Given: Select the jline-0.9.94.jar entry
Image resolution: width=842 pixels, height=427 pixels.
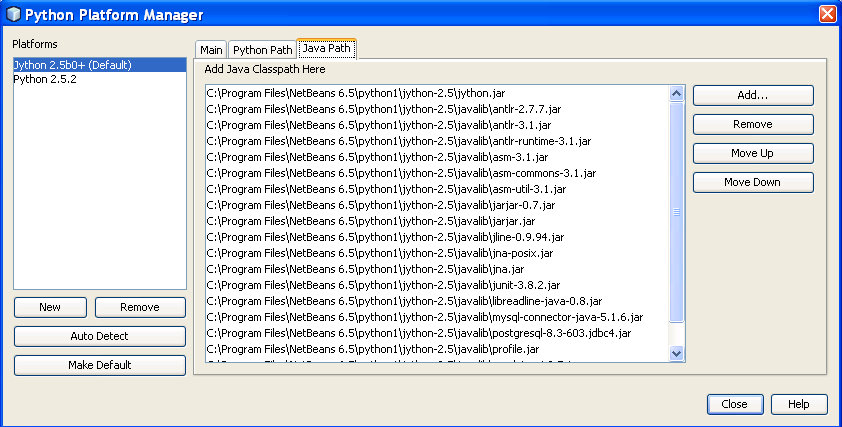Looking at the screenshot, I should click(437, 237).
